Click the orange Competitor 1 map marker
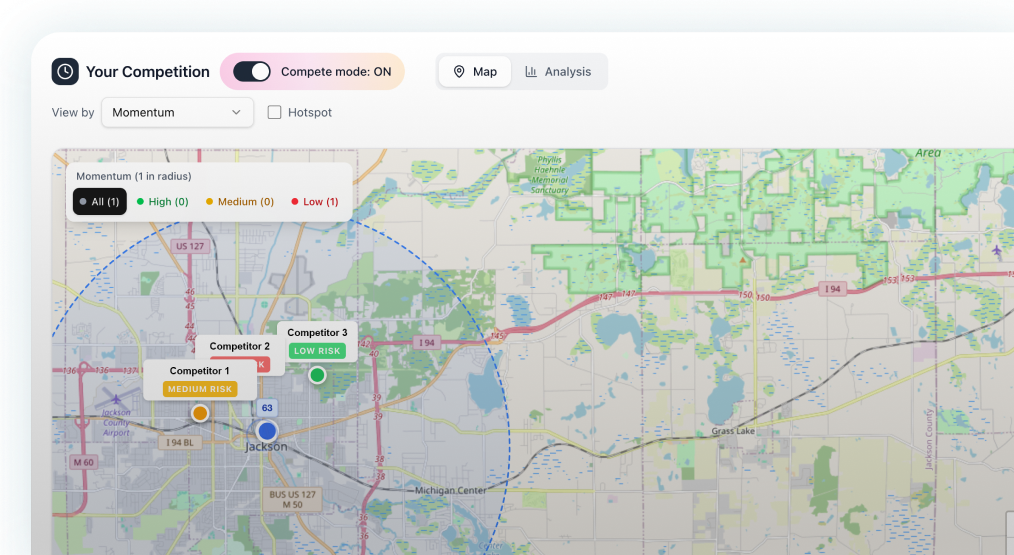 200,413
